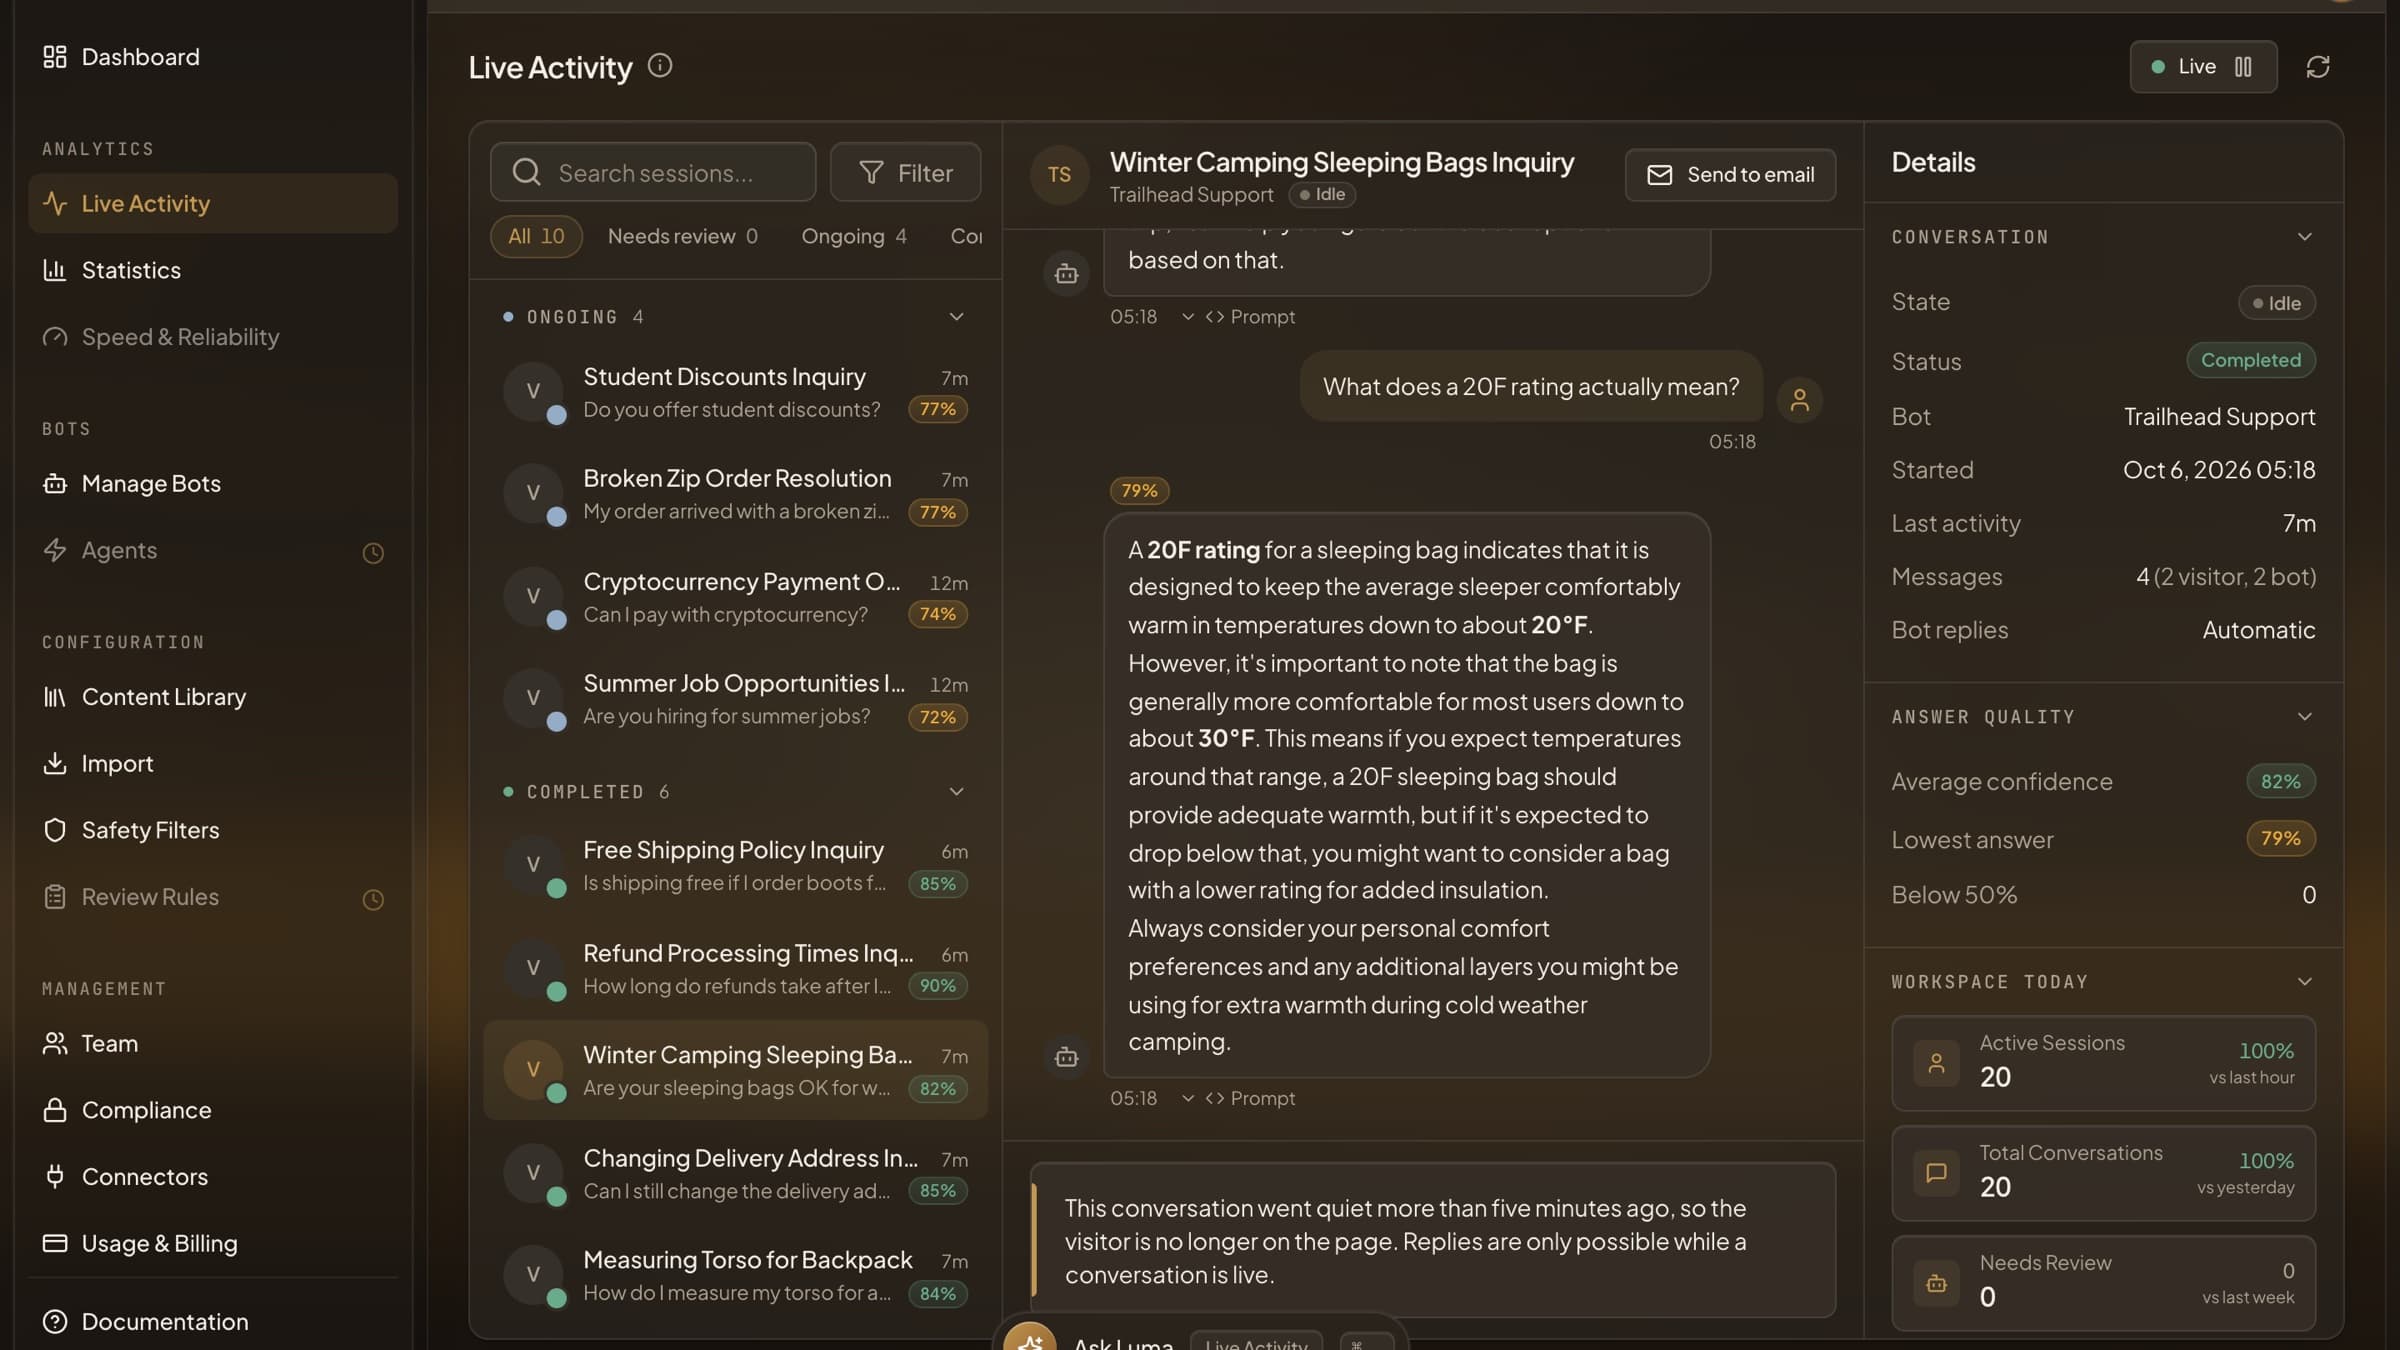Click Send to email button
Screen dimensions: 2400x1350
[x=1730, y=175]
